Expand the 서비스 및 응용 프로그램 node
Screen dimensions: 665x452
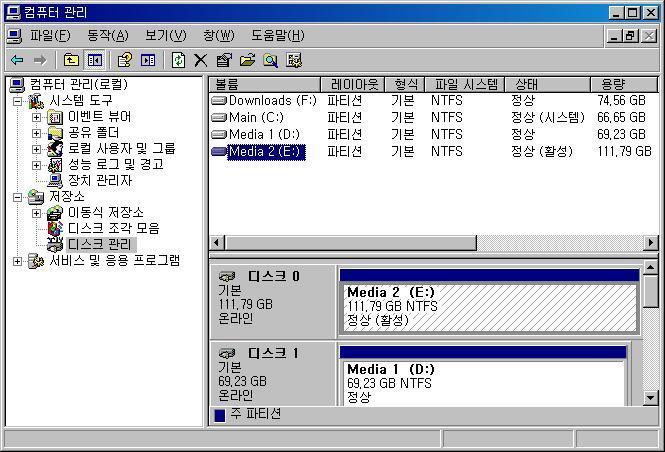point(17,261)
